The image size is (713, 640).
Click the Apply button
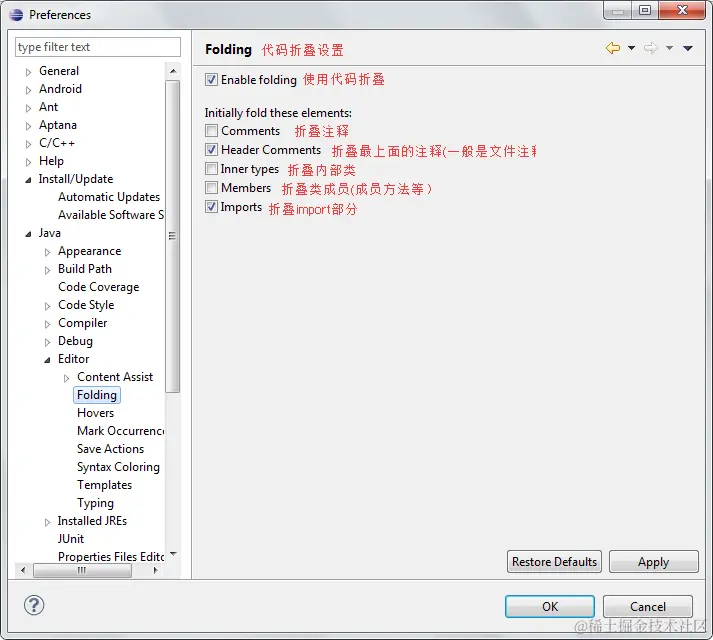click(x=653, y=562)
